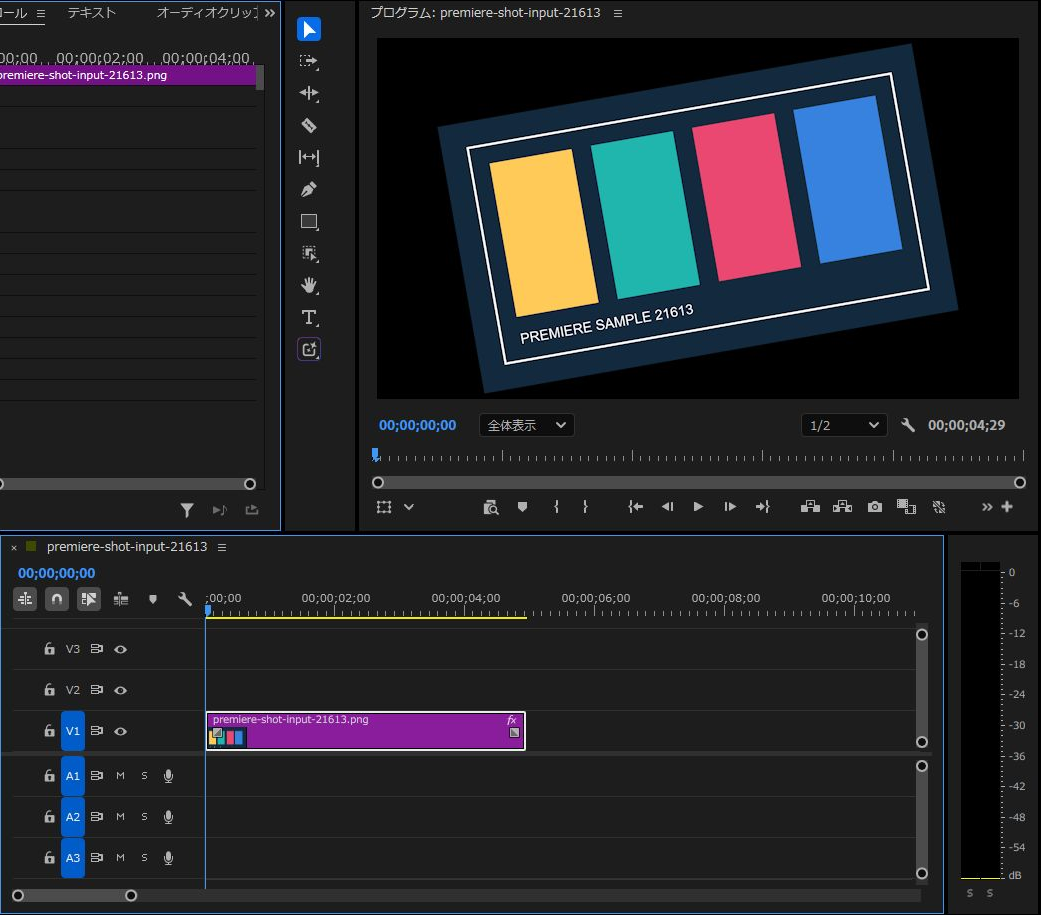Select the Rectangle tool

point(309,222)
